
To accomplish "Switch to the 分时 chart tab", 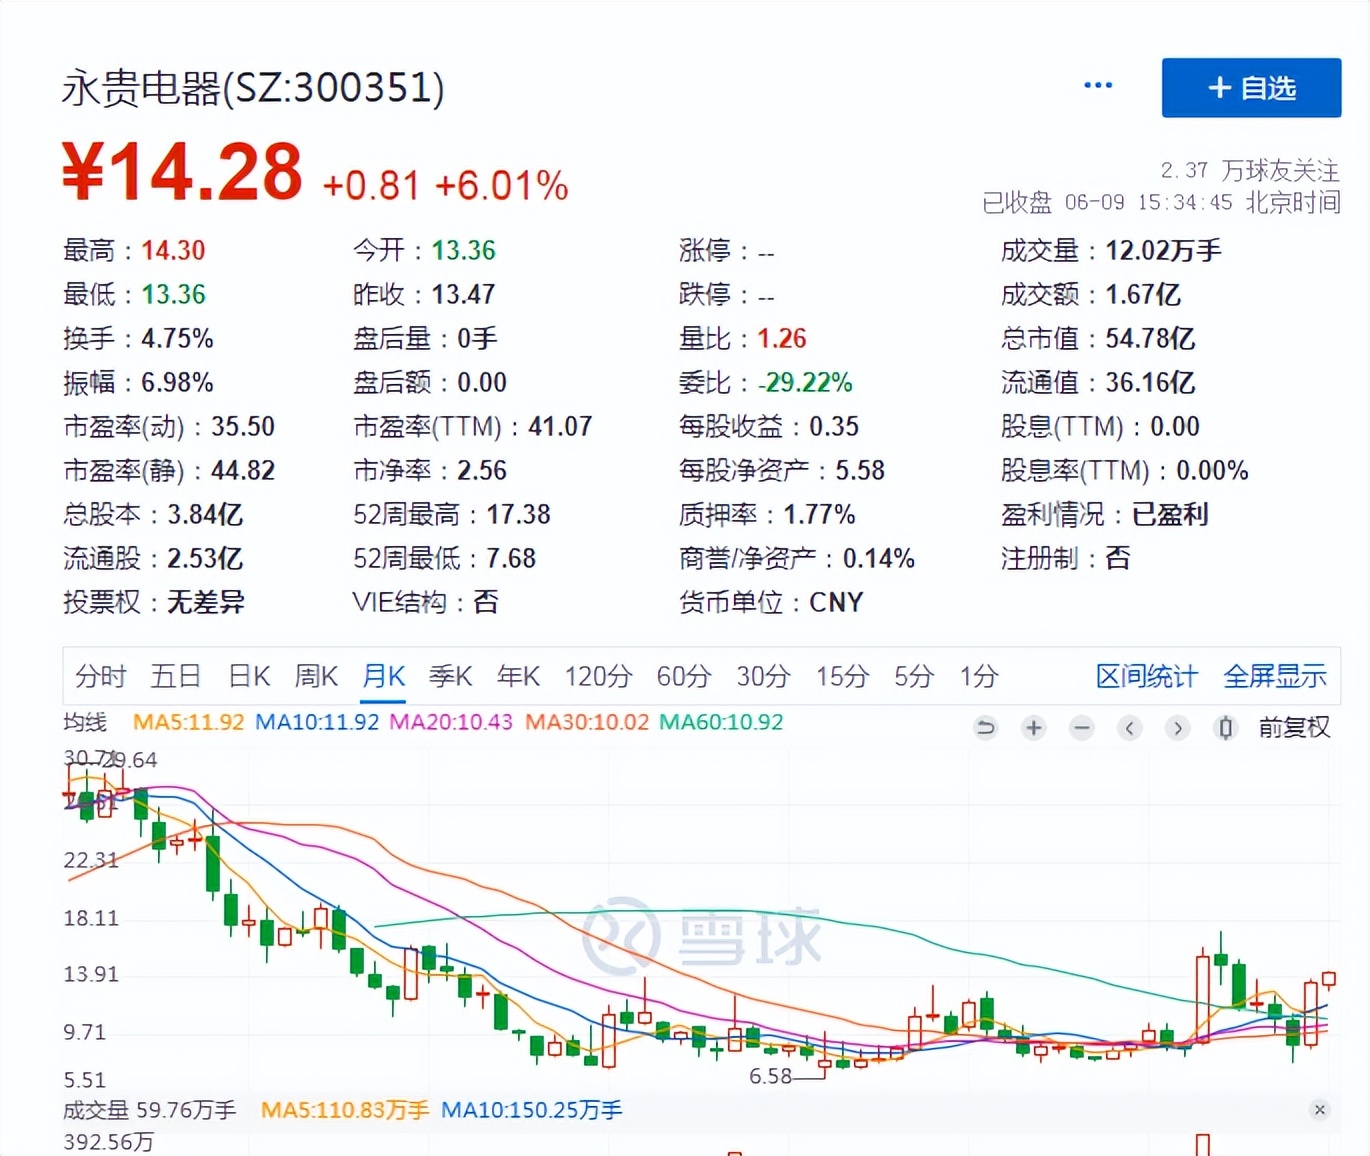I will 101,677.
